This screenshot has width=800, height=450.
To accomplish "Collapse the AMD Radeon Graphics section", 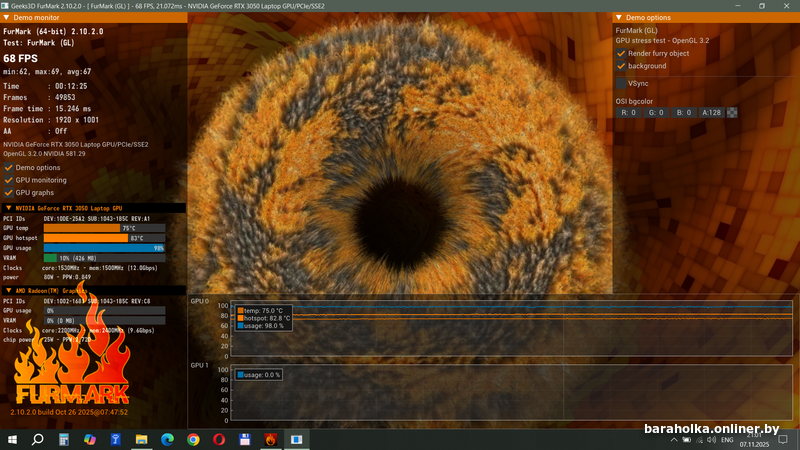I will tap(7, 291).
